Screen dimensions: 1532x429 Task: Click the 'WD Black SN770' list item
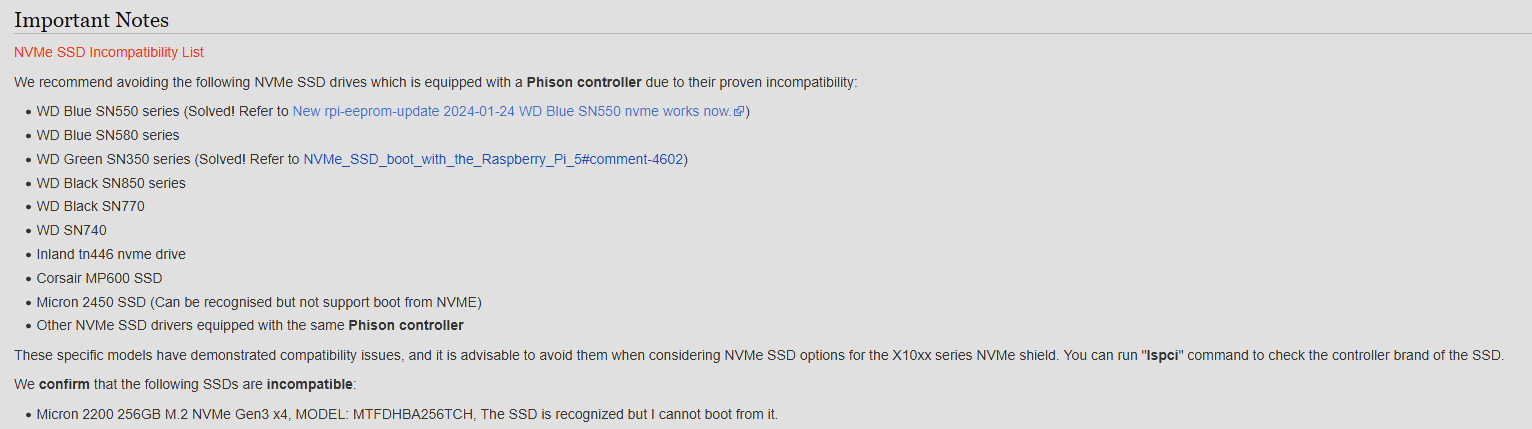click(x=91, y=206)
